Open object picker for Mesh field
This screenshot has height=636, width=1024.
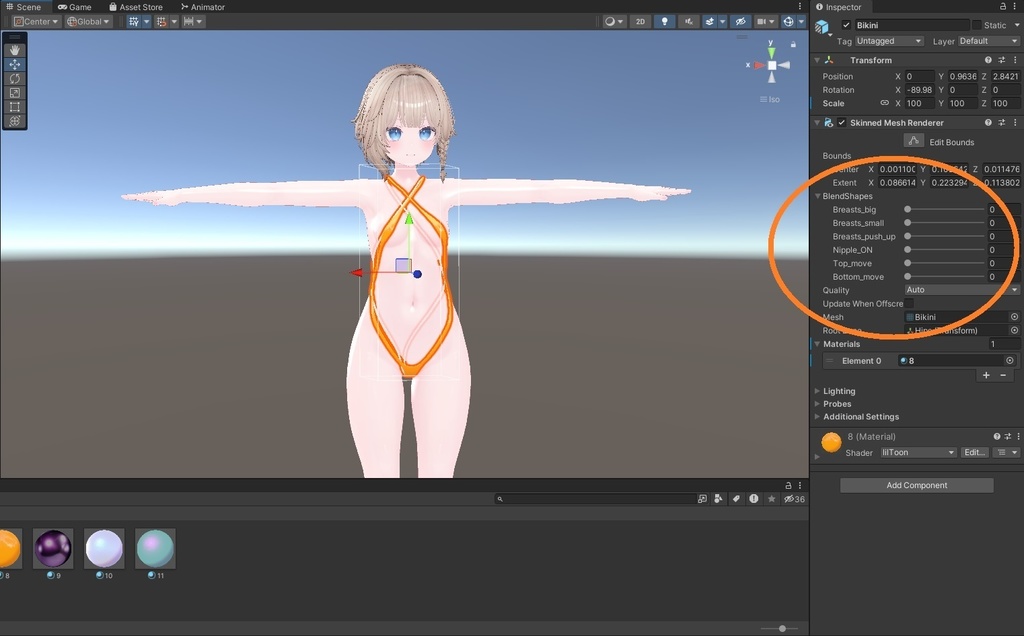point(1014,317)
